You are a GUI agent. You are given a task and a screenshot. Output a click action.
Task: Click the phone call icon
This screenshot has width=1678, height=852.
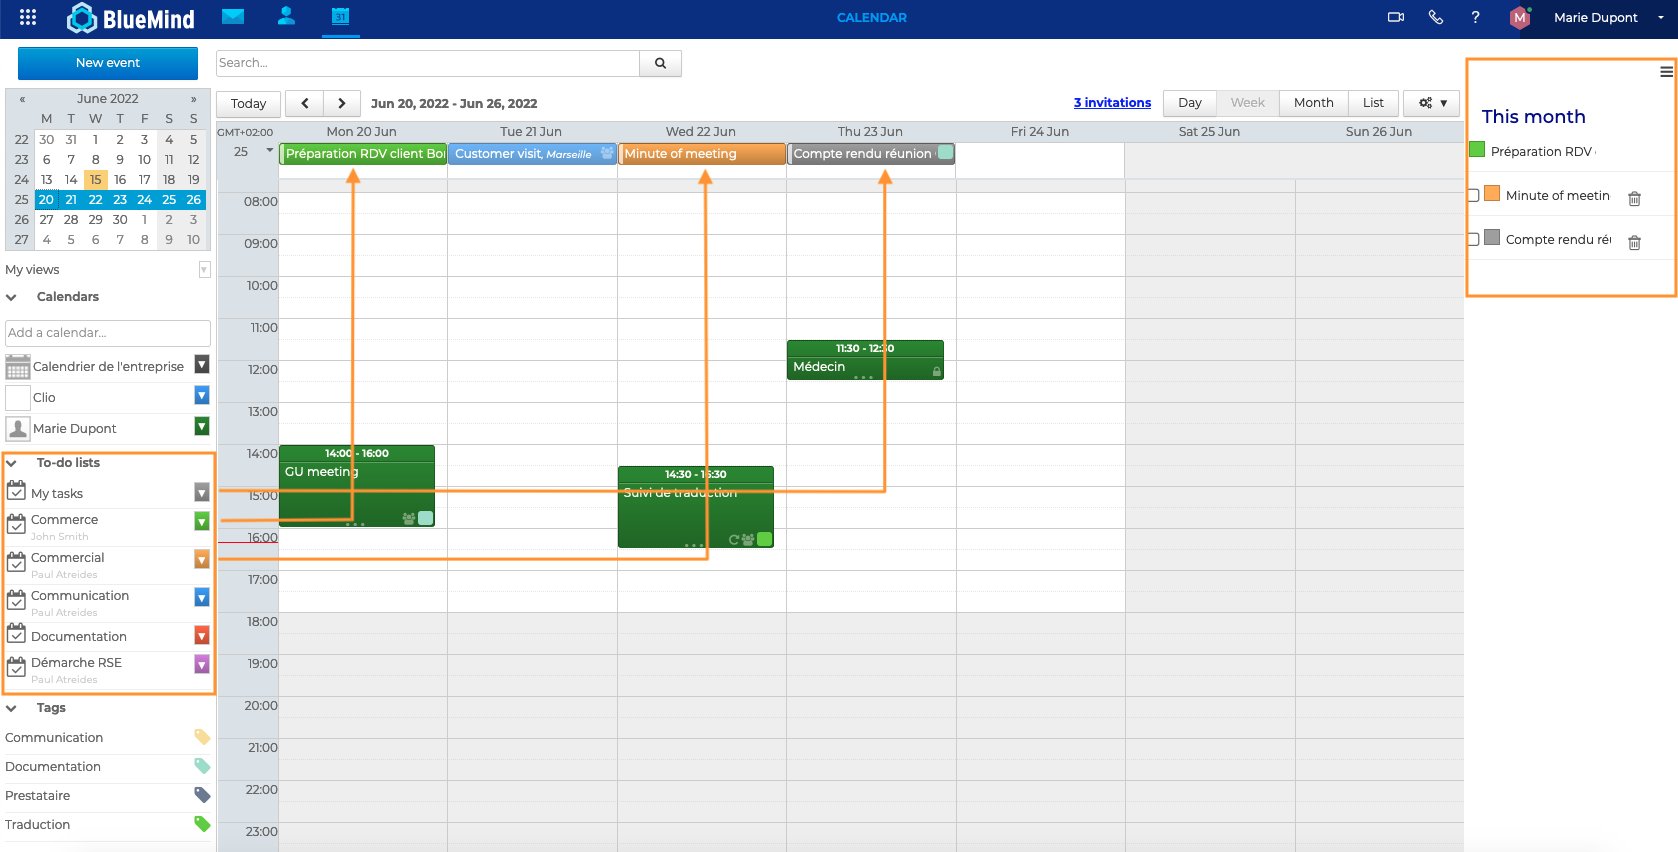[x=1436, y=17]
